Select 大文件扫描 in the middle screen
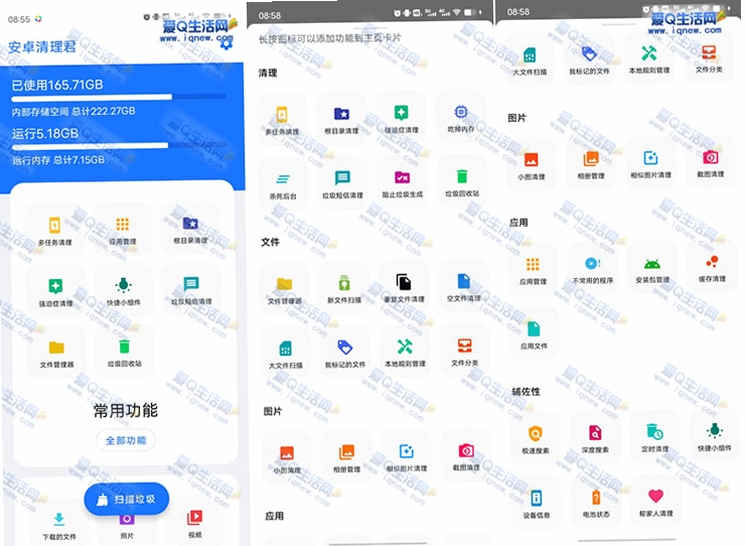This screenshot has width=745, height=546. (x=285, y=354)
